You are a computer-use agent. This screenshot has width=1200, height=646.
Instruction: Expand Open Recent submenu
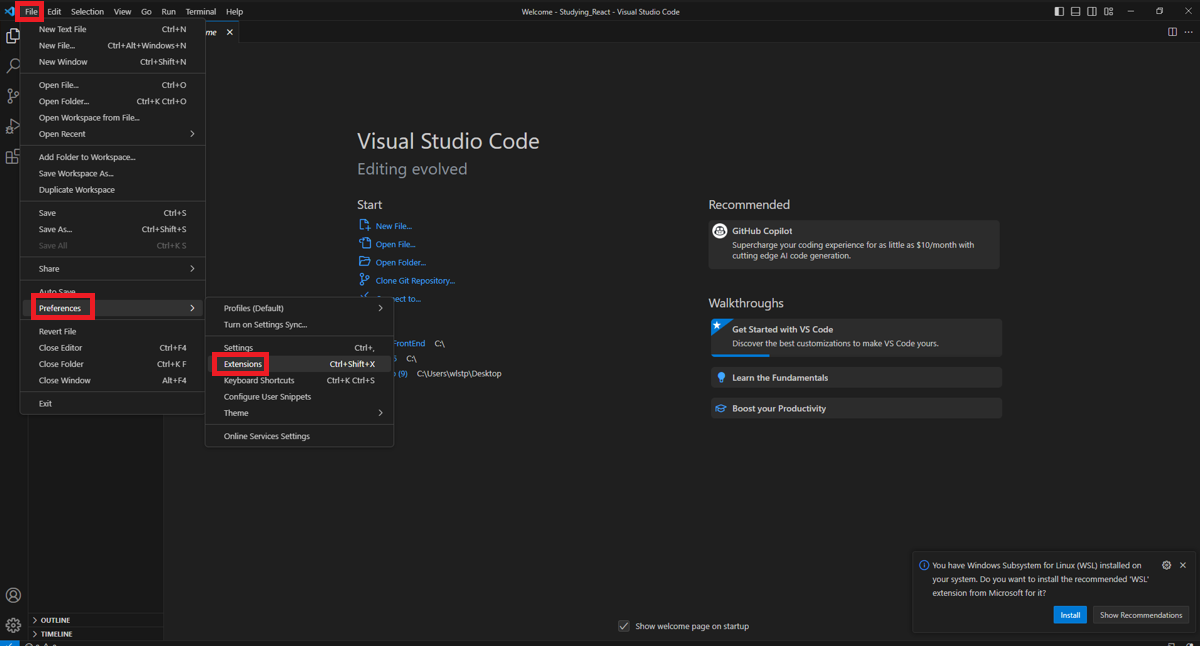(112, 134)
